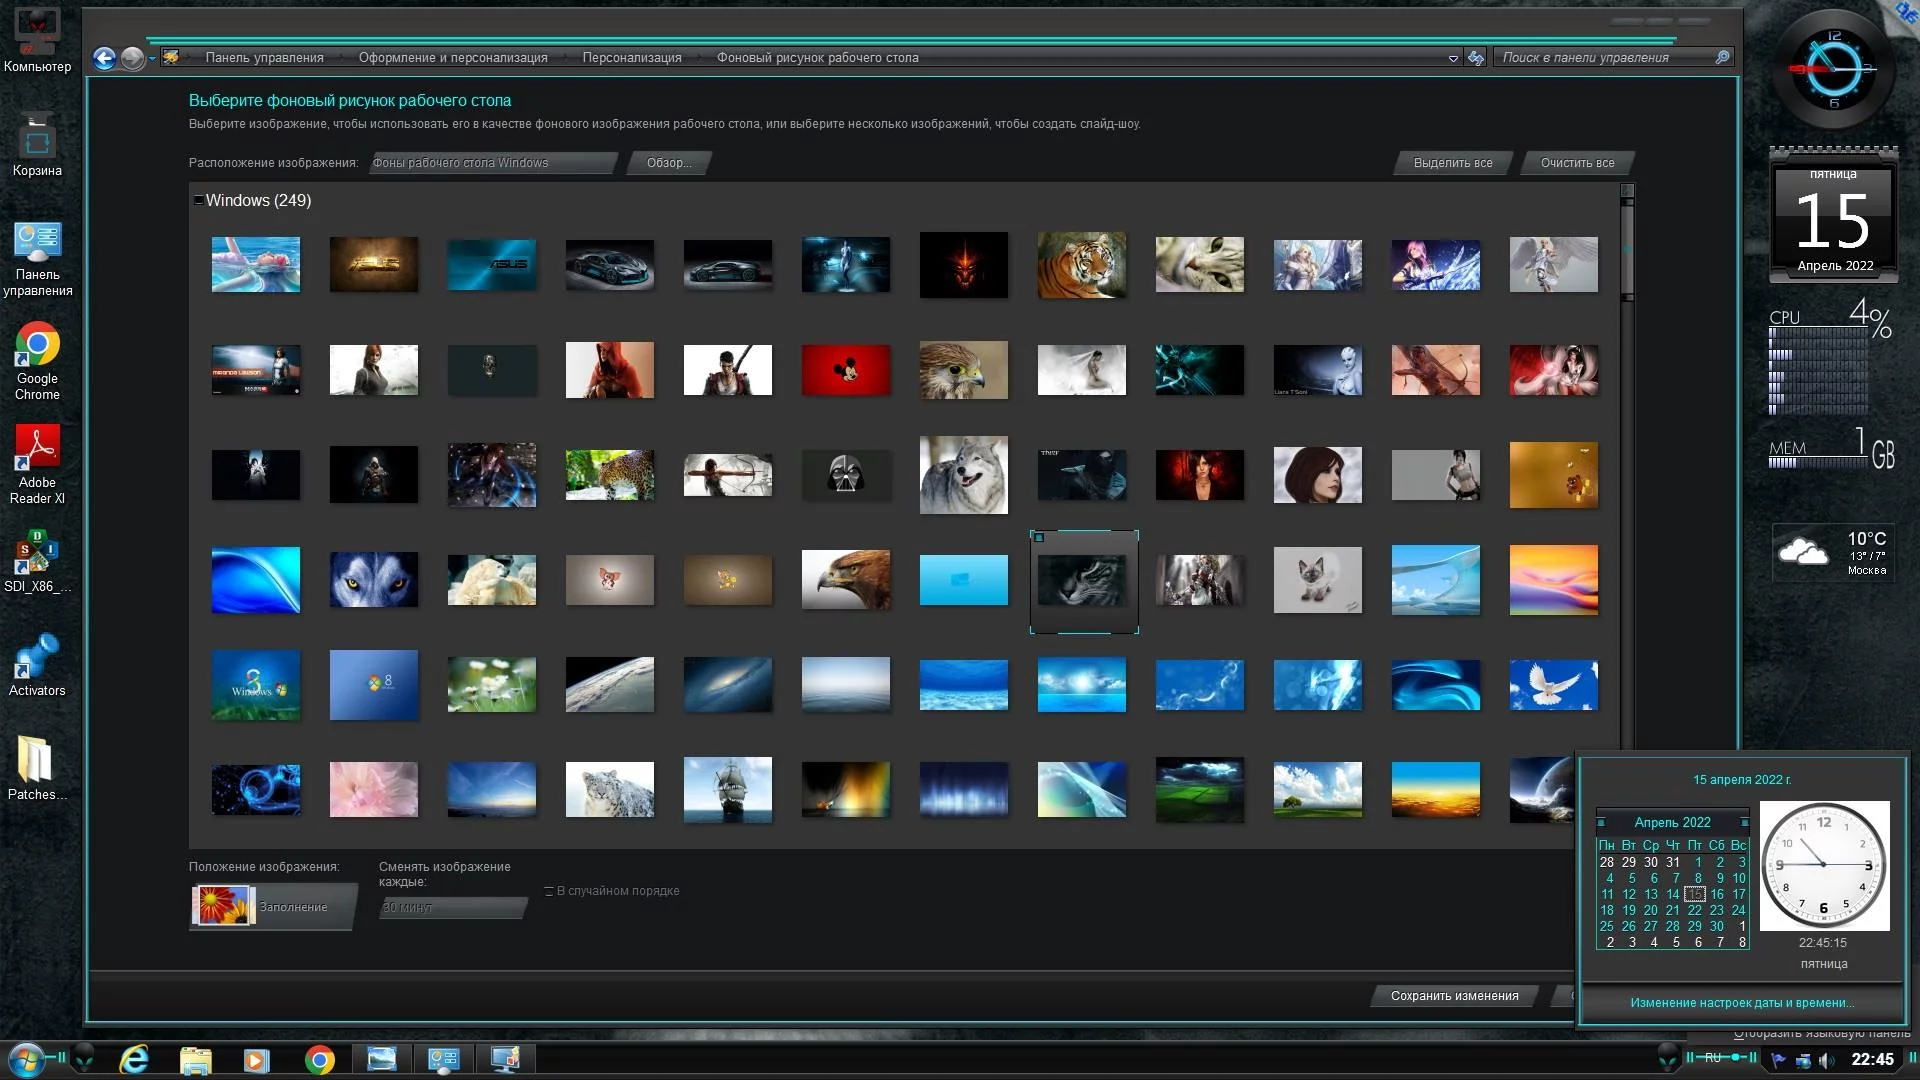Open the image location dropdown
The width and height of the screenshot is (1920, 1080).
click(492, 163)
